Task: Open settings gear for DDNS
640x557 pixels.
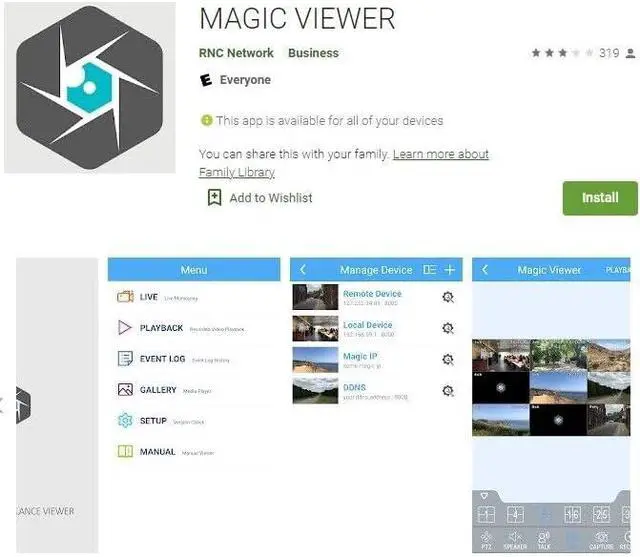Action: pyautogui.click(x=448, y=391)
